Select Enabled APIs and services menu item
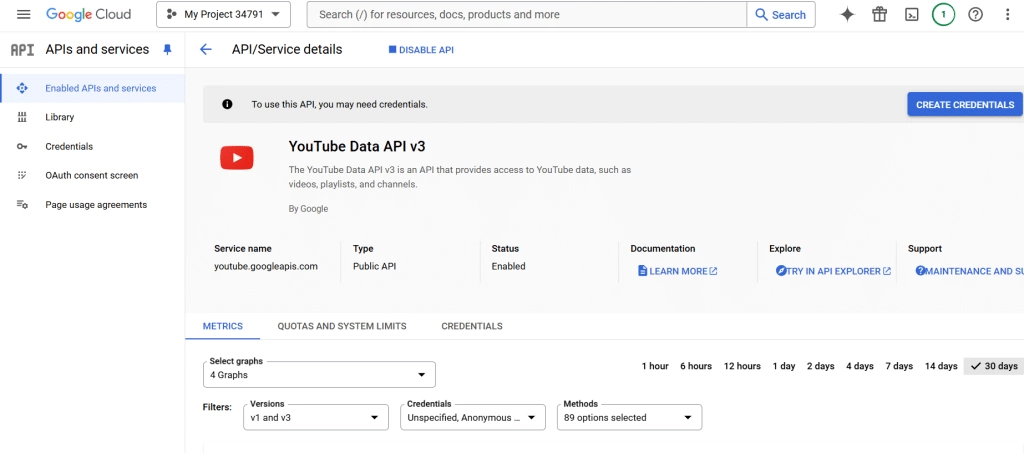 [93, 88]
